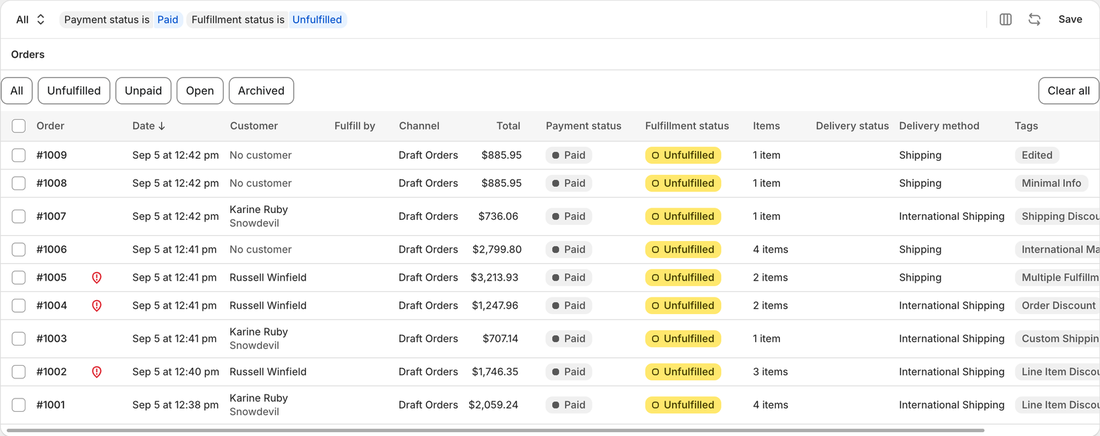The image size is (1100, 436).
Task: Click the Multiple Fulfillm tag on #1005
Action: (x=1057, y=277)
